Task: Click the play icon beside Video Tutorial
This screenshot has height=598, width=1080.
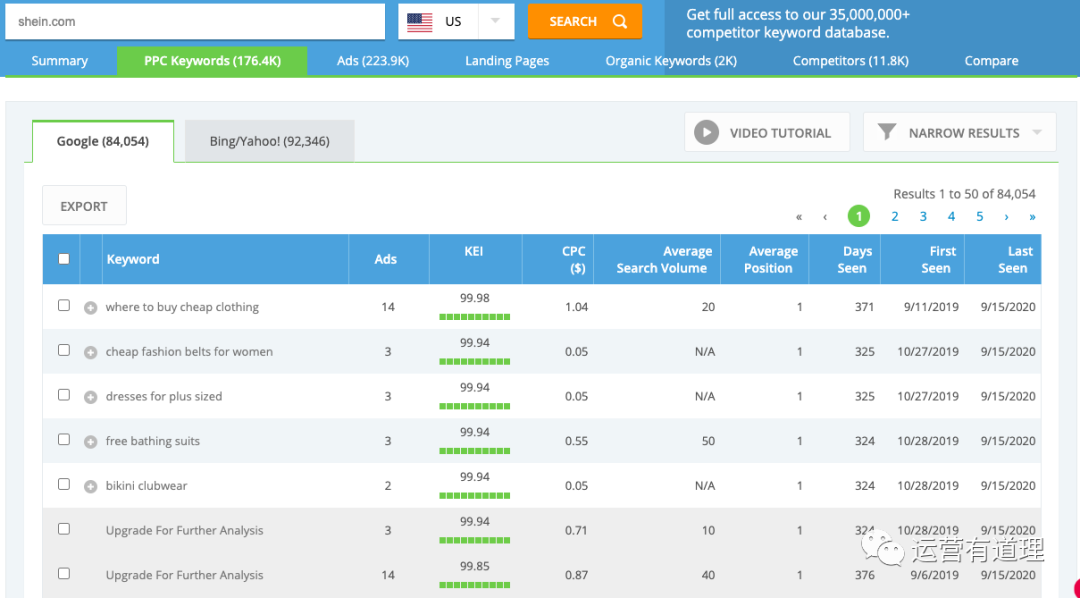Action: click(707, 133)
